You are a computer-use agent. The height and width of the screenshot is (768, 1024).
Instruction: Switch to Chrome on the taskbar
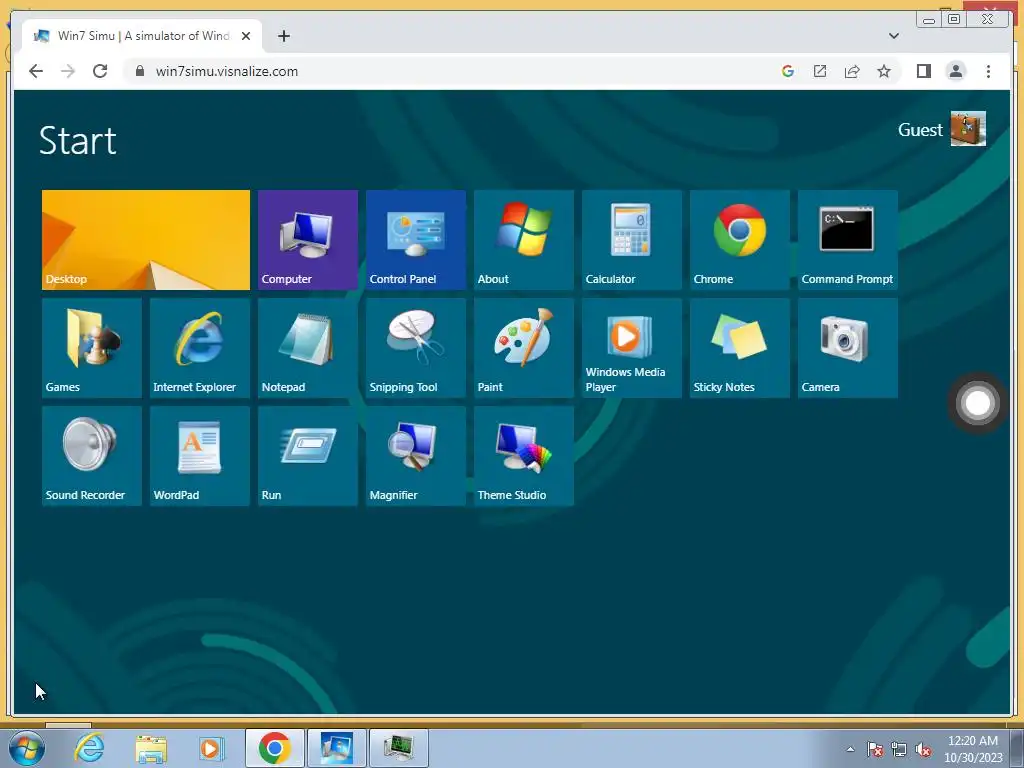point(274,748)
